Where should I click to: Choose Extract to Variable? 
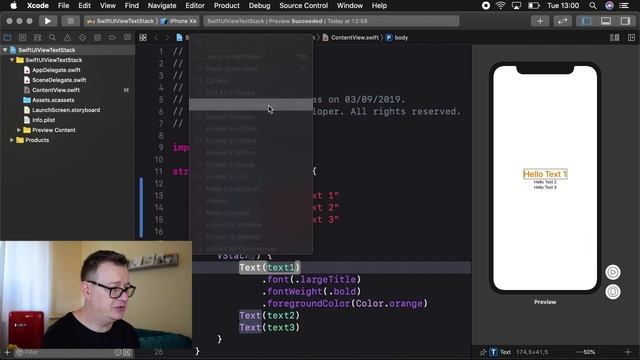click(251, 225)
